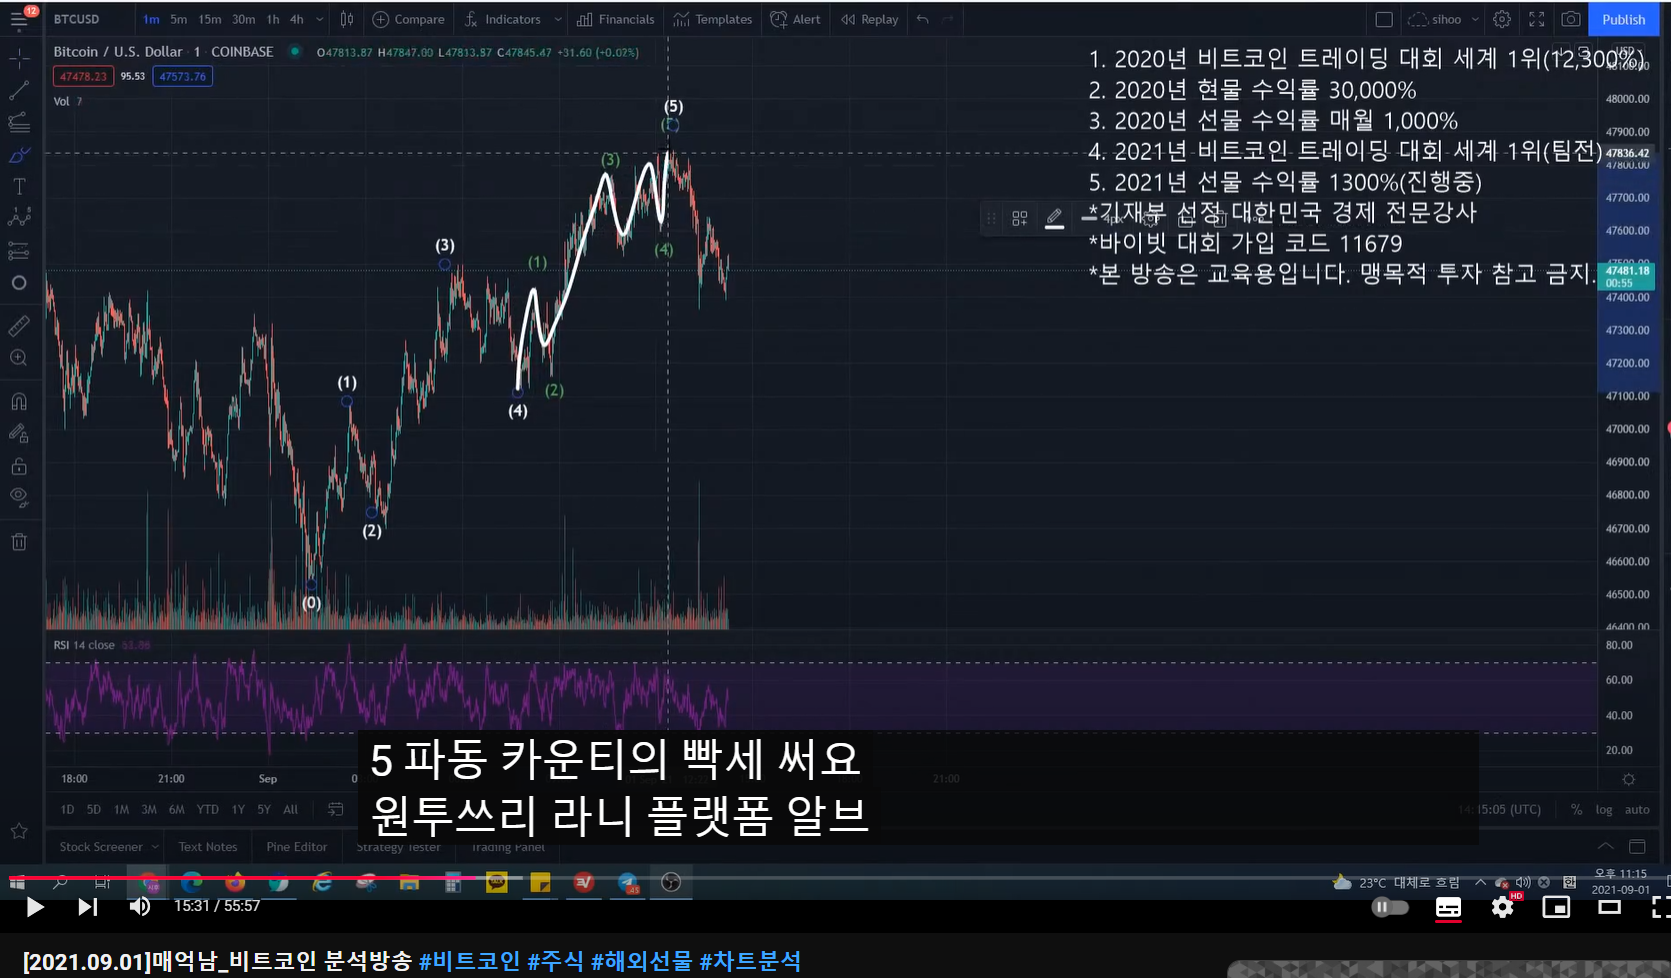This screenshot has height=978, width=1671.
Task: Open the Indicators dialog
Action: pyautogui.click(x=502, y=19)
